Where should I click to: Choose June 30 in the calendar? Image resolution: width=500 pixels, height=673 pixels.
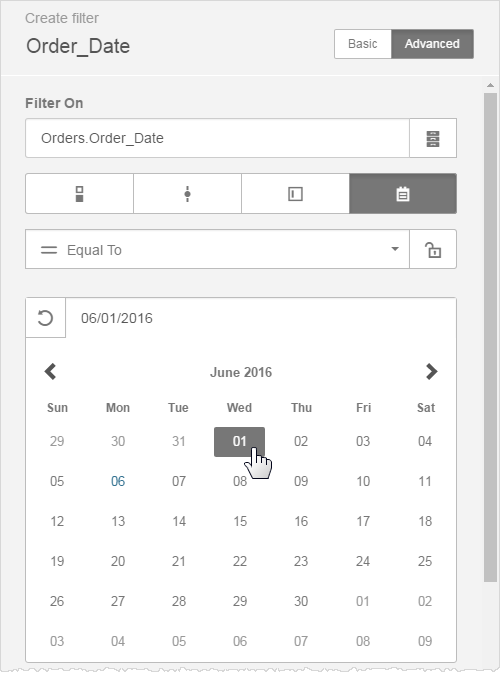[x=301, y=601]
